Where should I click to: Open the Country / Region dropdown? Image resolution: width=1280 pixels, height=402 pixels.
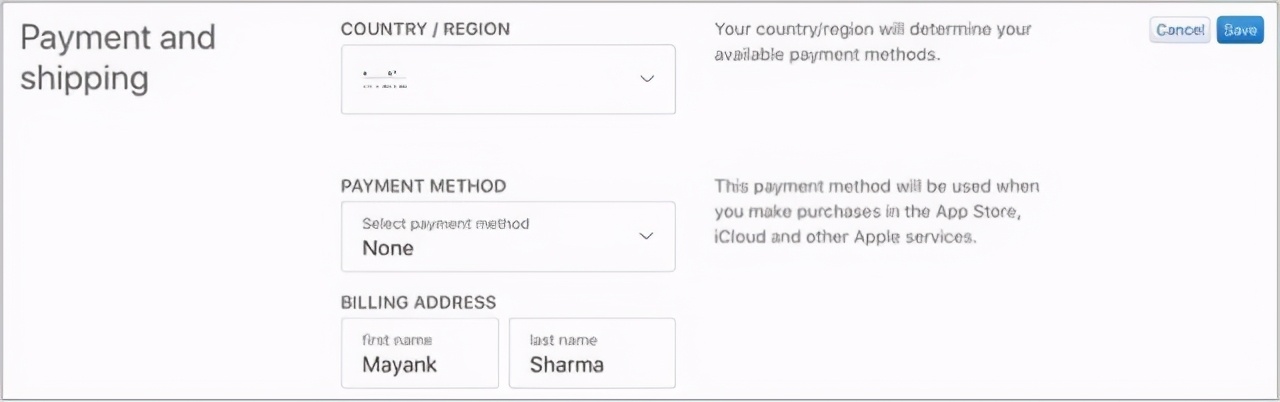click(508, 79)
